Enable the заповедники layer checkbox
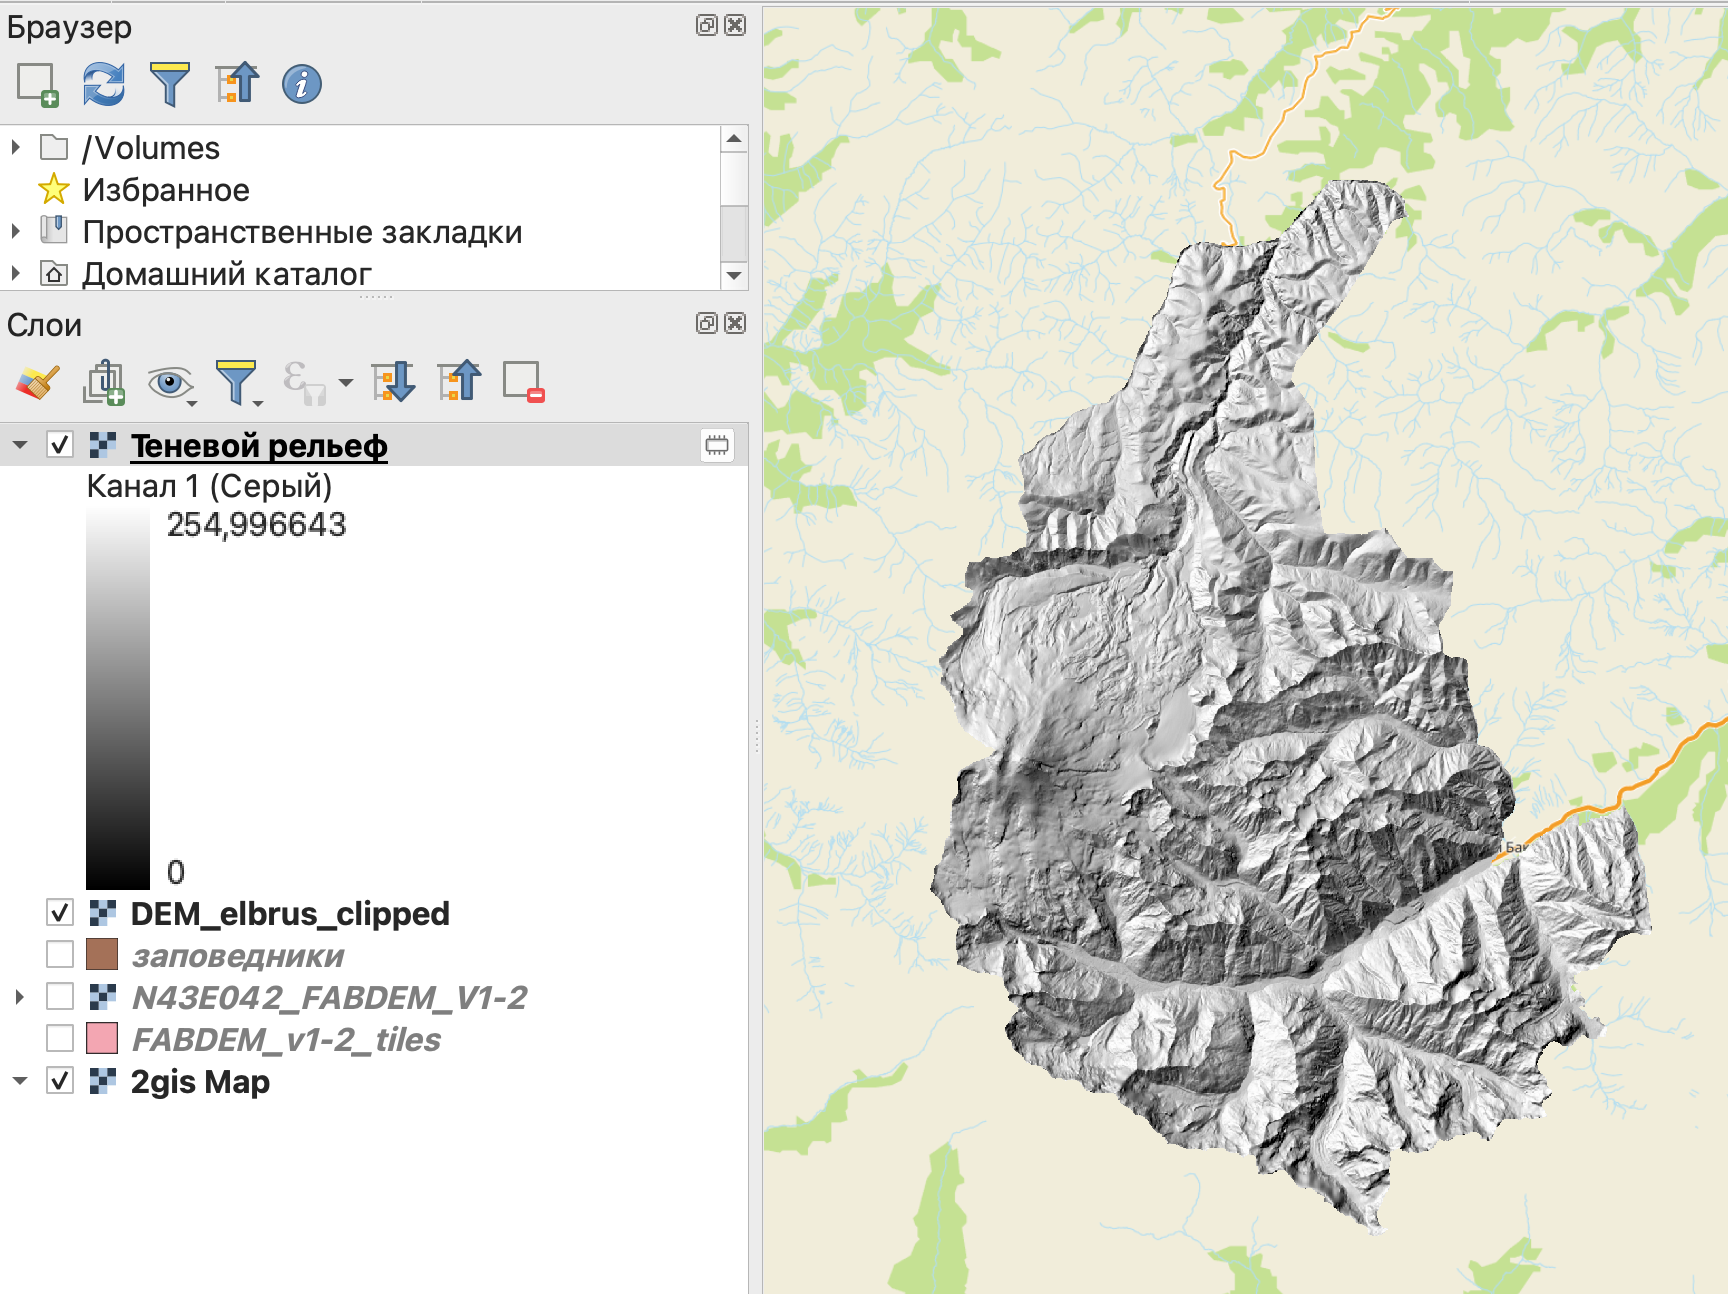Screen dimensions: 1728x1294 coord(60,954)
